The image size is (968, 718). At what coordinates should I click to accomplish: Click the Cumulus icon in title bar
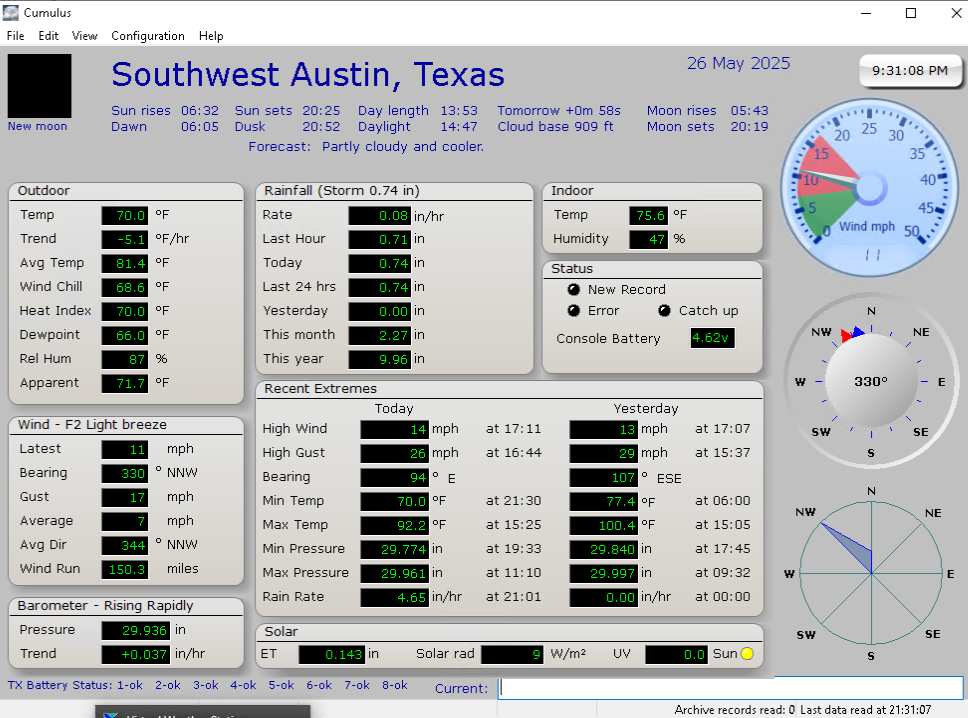(11, 13)
